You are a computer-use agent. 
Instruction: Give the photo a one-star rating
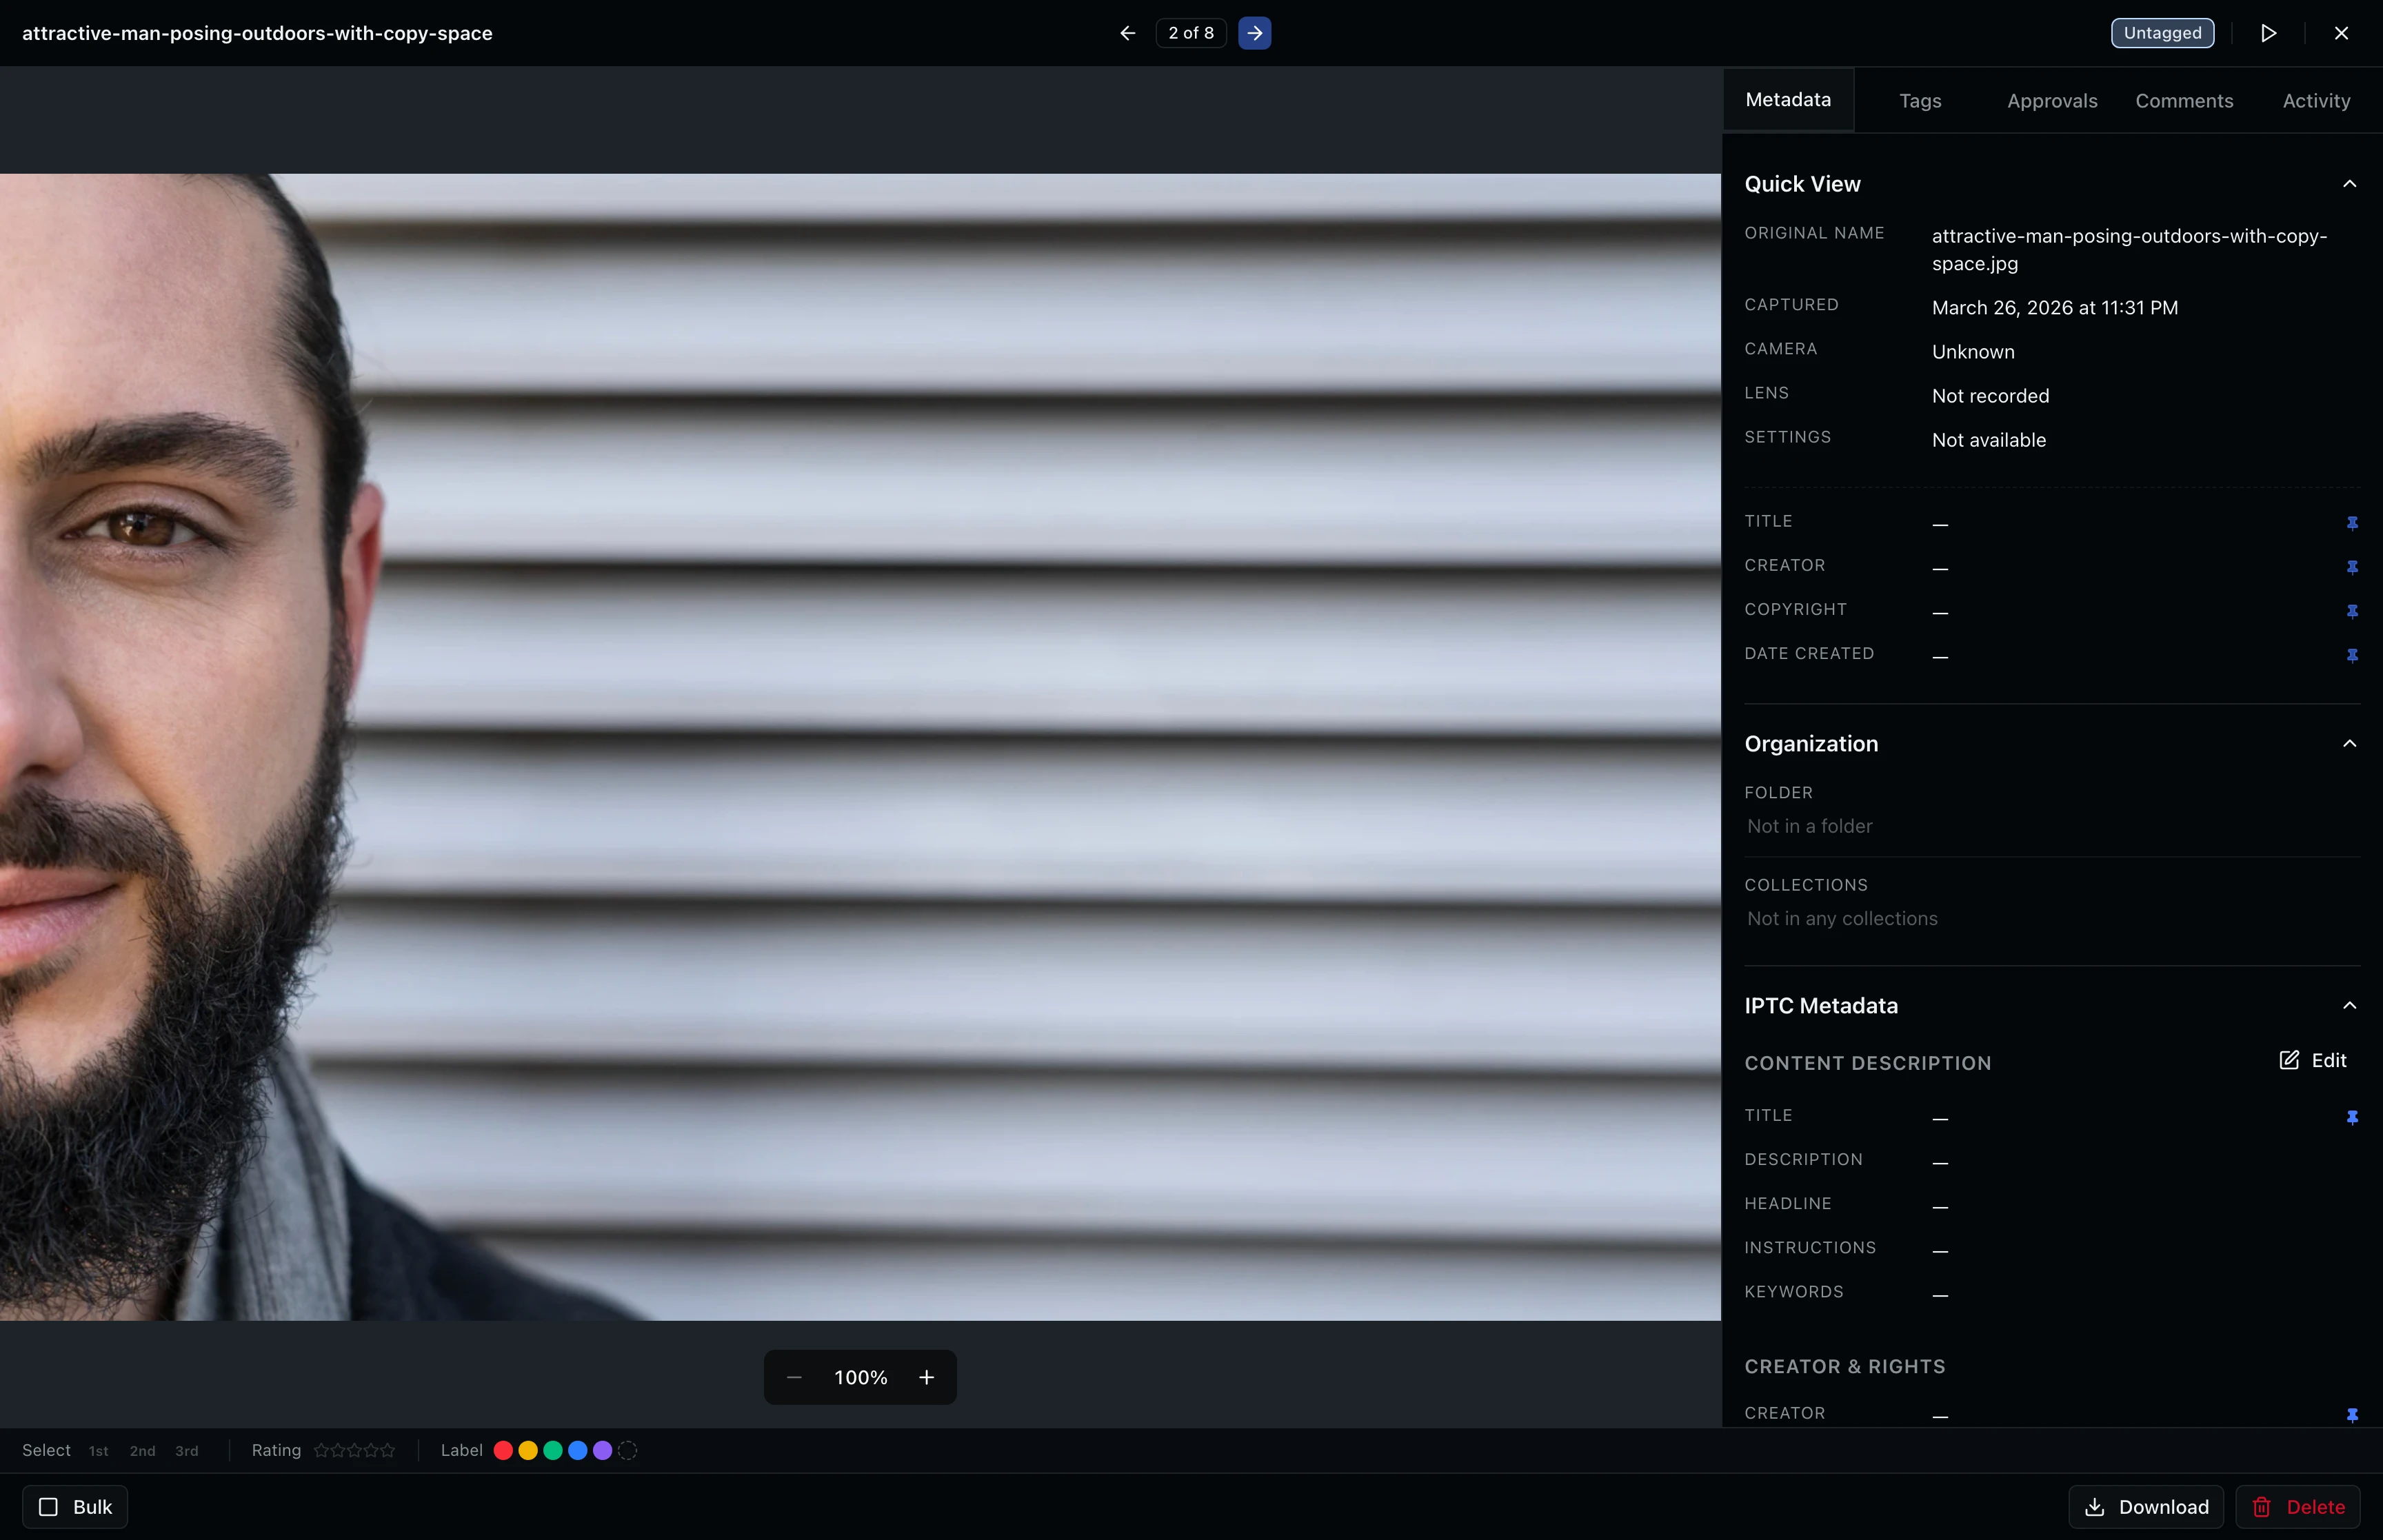pyautogui.click(x=322, y=1449)
